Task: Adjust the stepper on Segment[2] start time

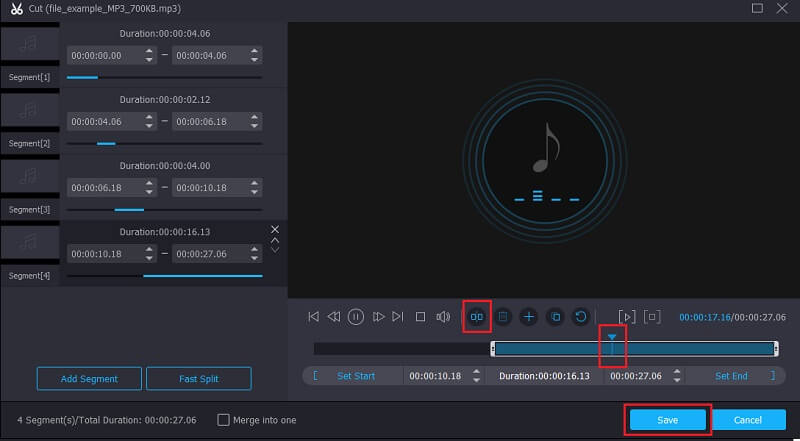Action: pos(150,121)
